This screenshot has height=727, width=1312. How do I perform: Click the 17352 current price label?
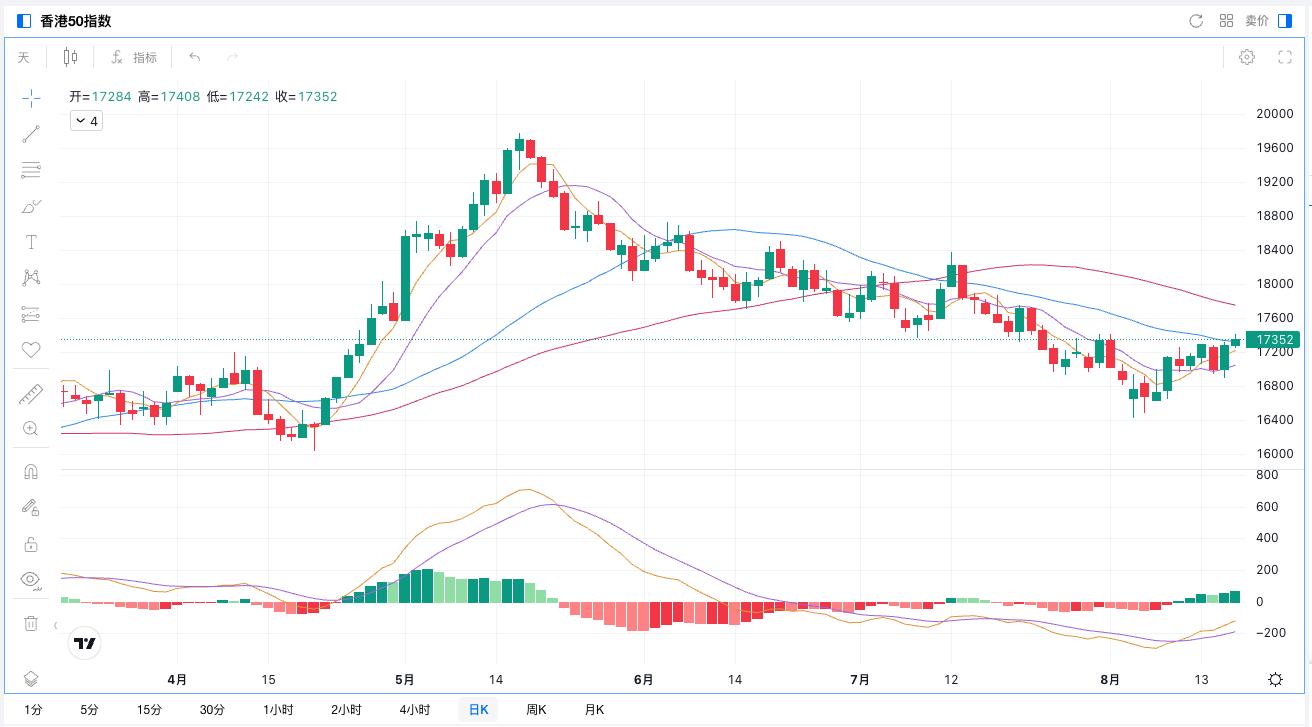click(1275, 340)
